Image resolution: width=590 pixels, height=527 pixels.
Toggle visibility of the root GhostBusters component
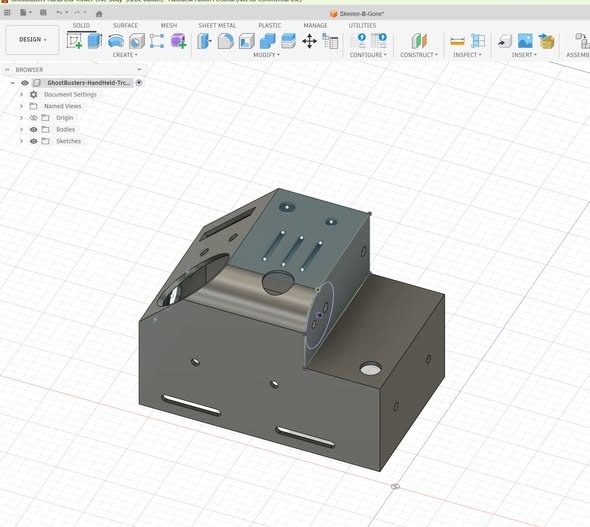[x=25, y=83]
